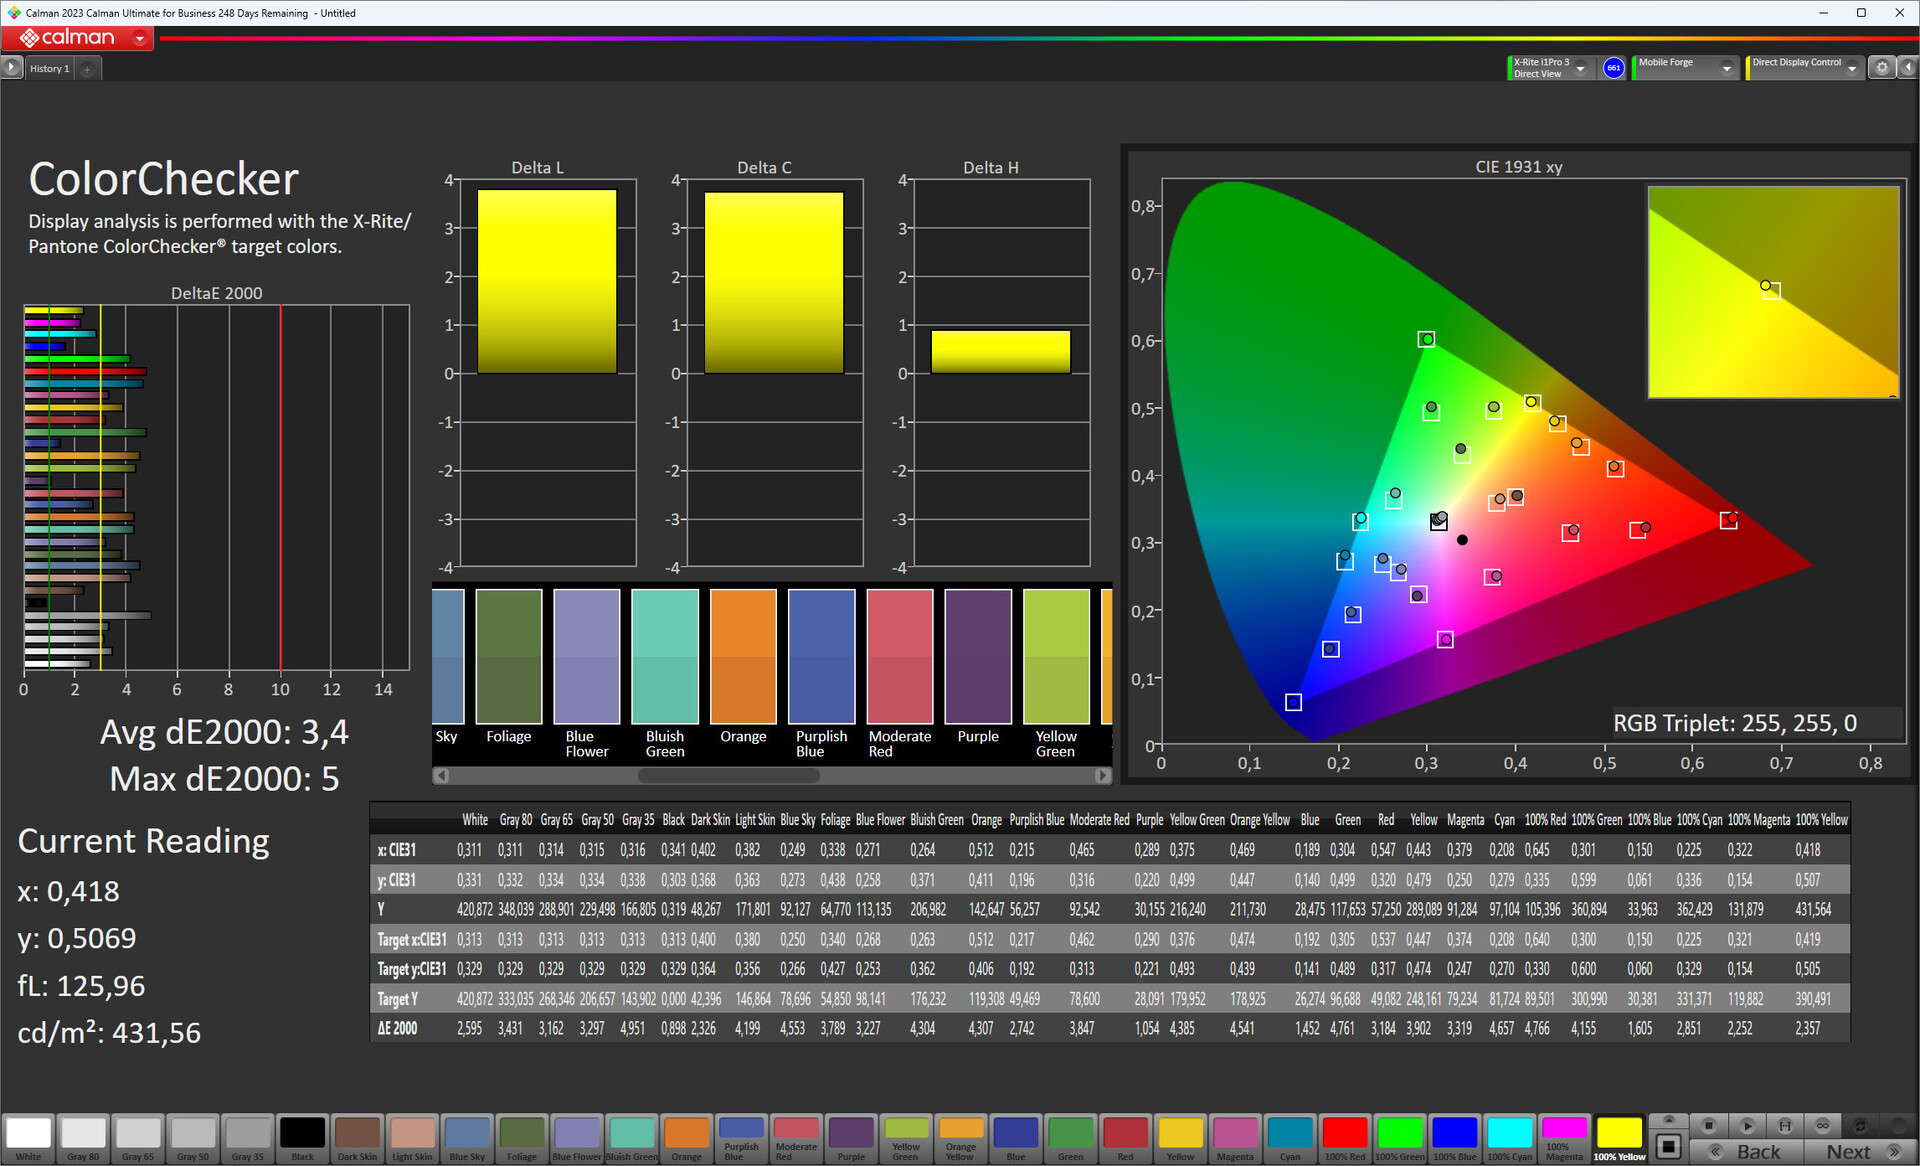
Task: Open the Calman logo menu arrow
Action: pos(140,38)
